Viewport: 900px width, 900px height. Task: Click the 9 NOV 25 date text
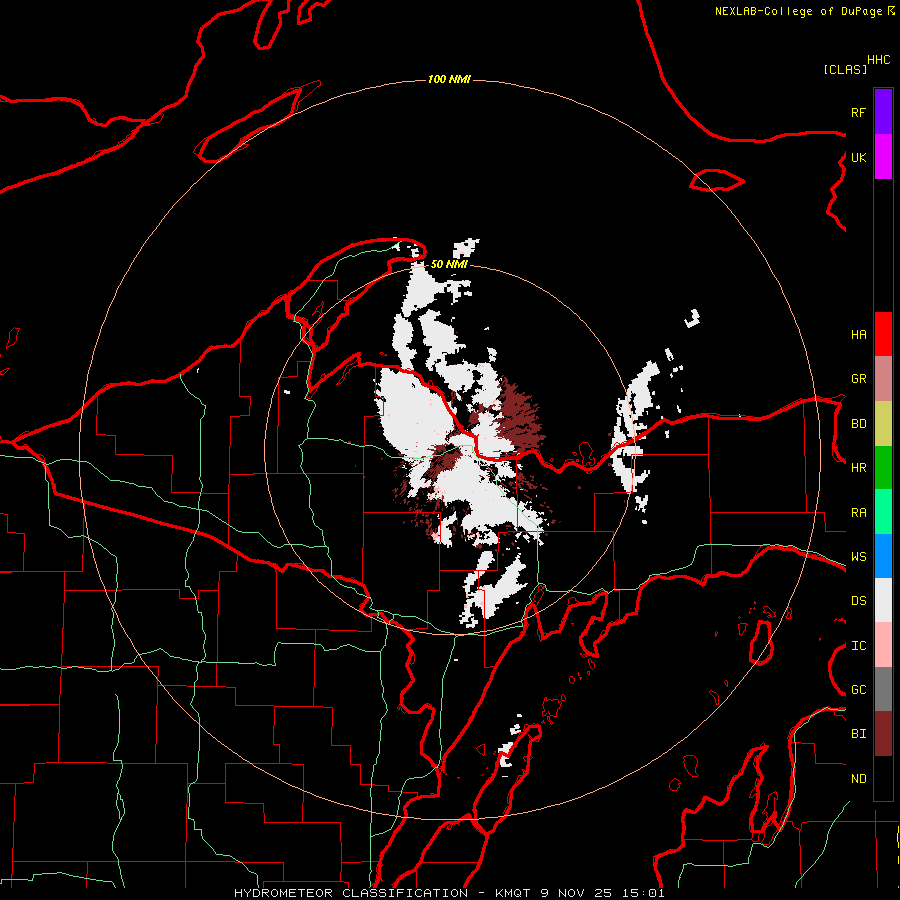coord(578,893)
